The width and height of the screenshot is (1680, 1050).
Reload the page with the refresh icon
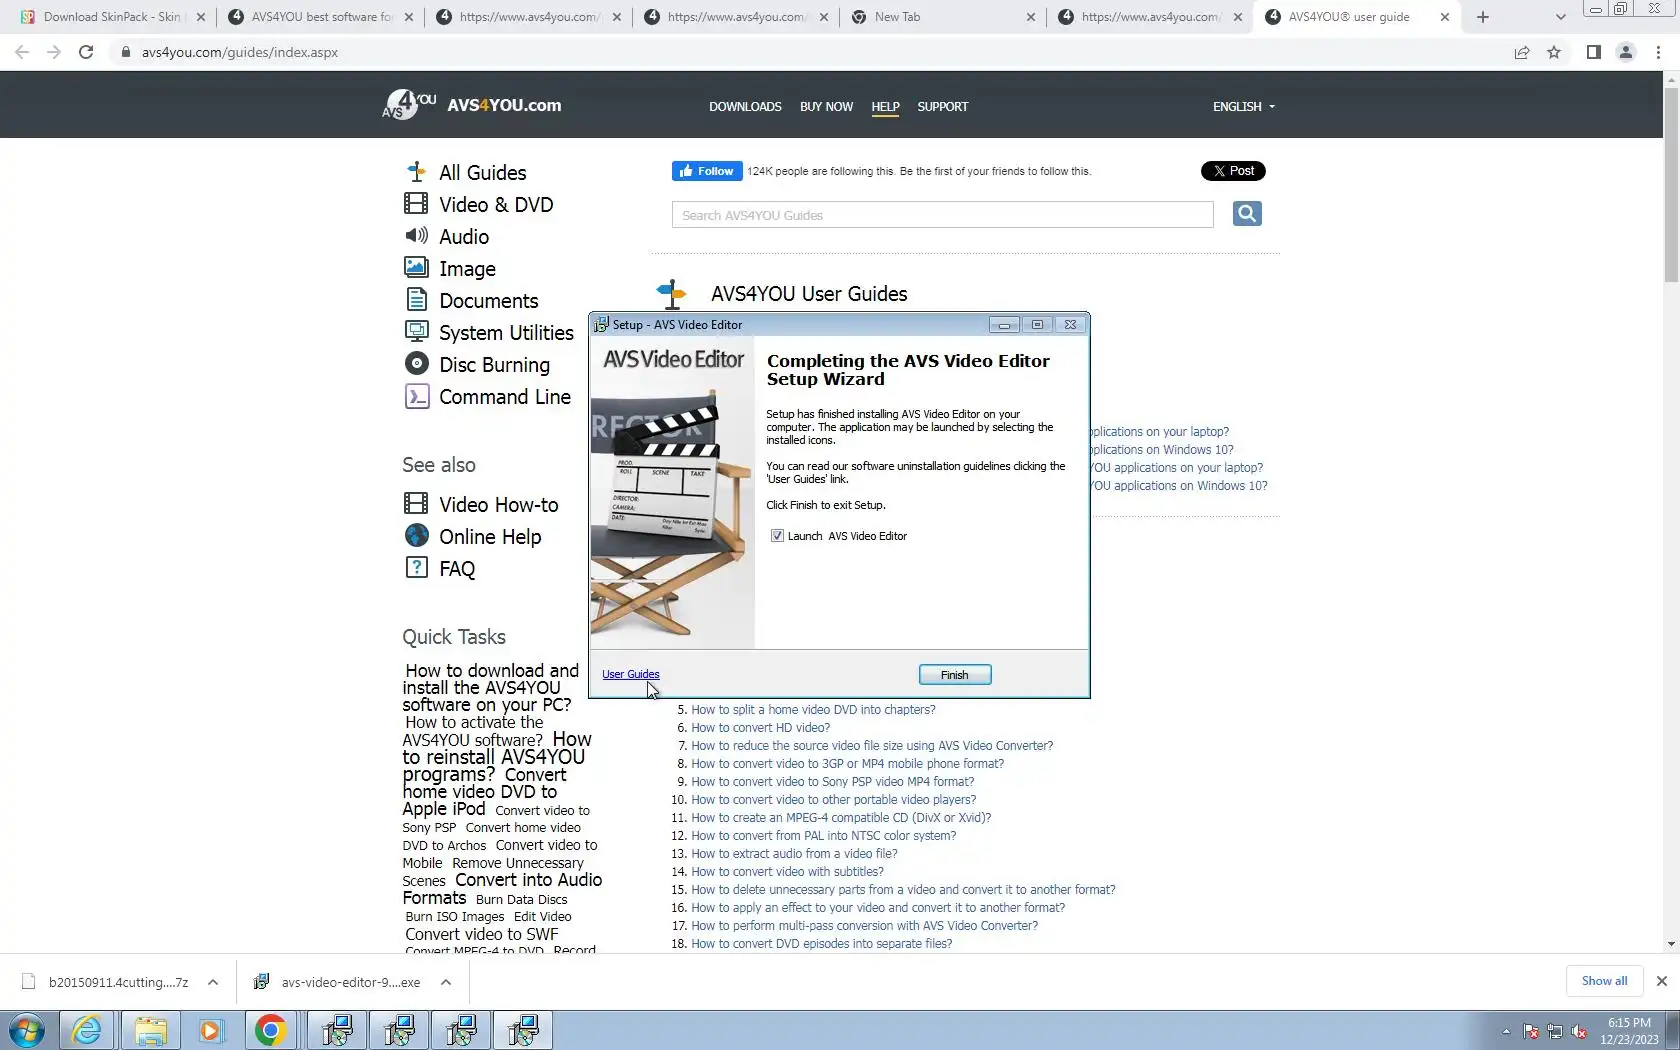click(x=86, y=52)
